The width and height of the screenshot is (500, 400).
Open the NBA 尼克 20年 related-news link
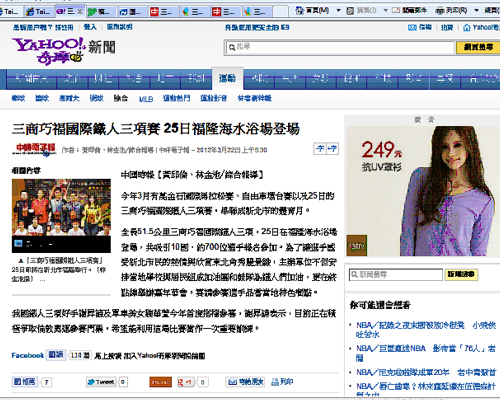(426, 372)
